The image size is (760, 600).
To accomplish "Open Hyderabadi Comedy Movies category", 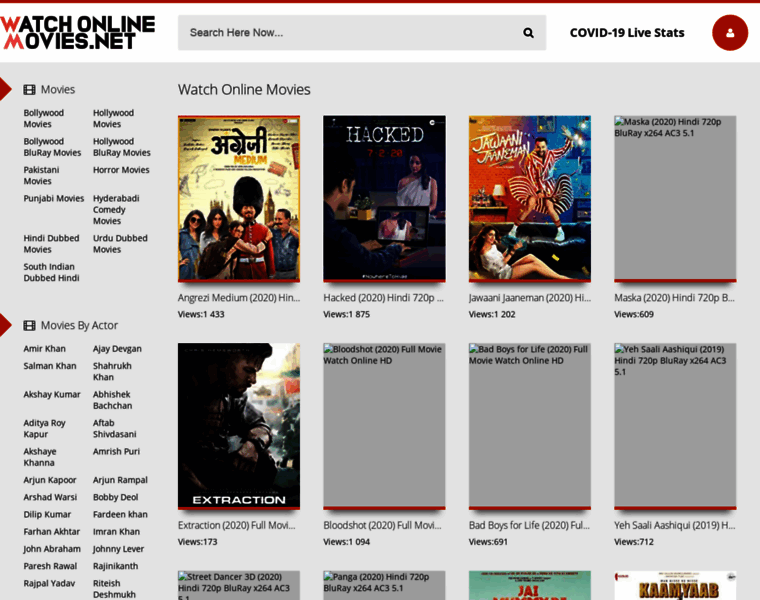I will click(116, 209).
